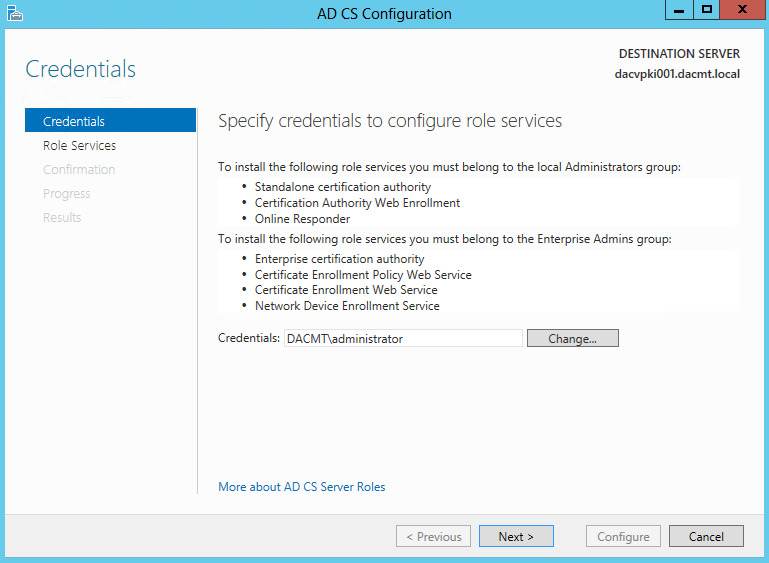Viewport: 769px width, 563px height.
Task: Select the Credentials step in sidebar
Action: (x=110, y=121)
